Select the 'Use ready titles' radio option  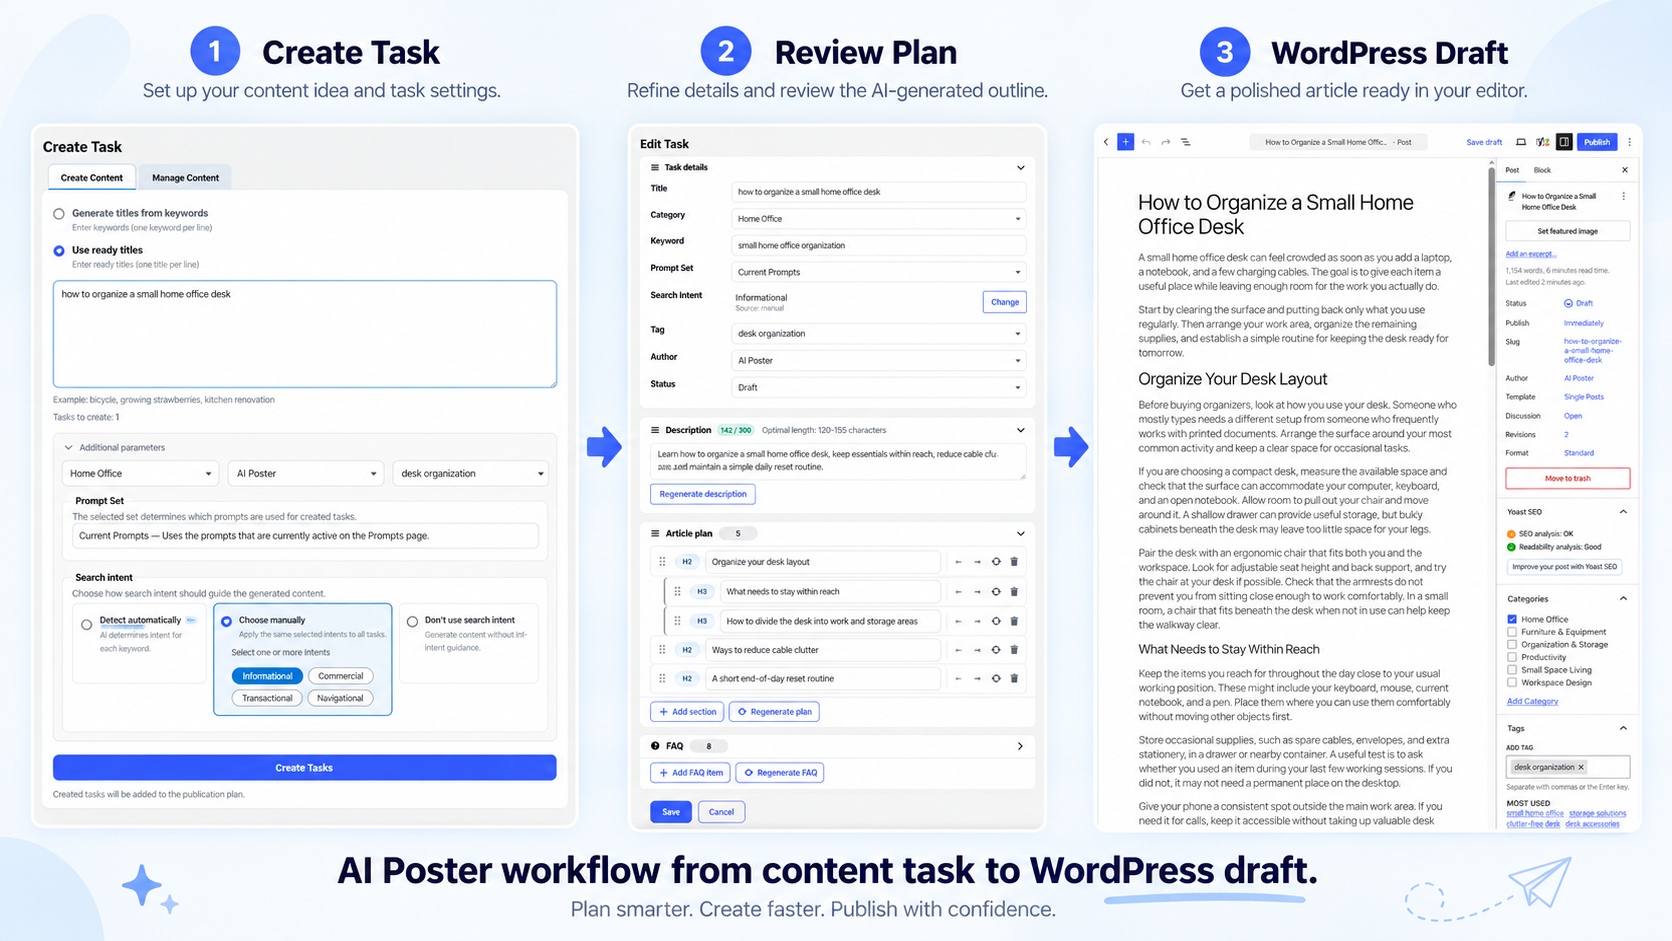click(x=59, y=251)
